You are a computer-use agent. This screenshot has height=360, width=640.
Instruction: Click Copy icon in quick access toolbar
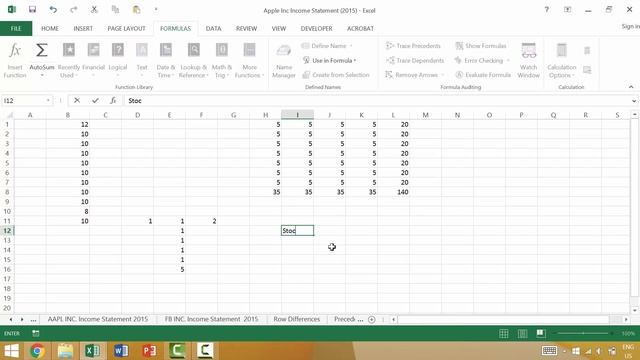pos(116,9)
